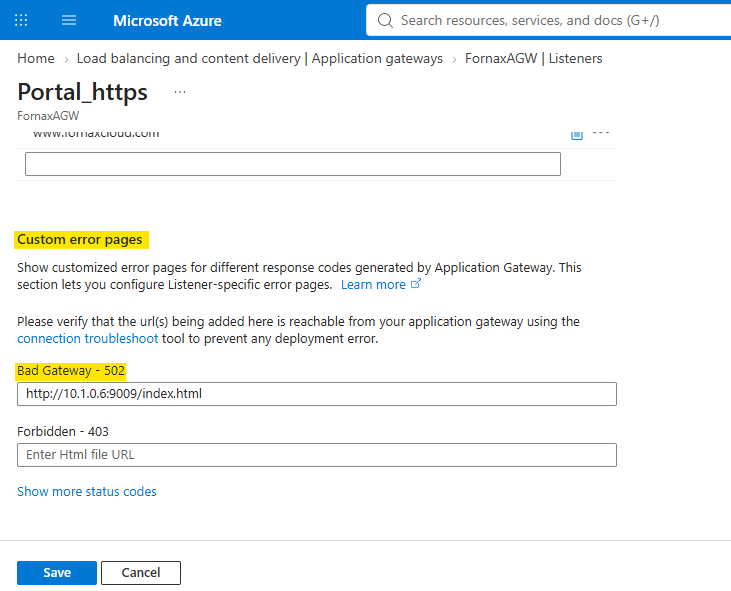Go to Home breadcrumb

point(36,58)
